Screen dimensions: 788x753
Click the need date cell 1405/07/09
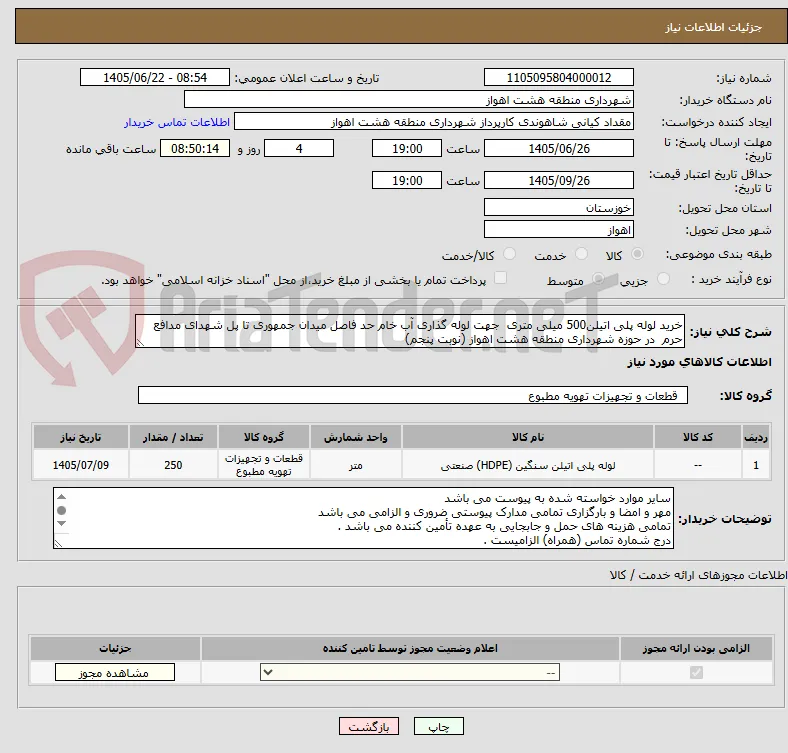(81, 465)
